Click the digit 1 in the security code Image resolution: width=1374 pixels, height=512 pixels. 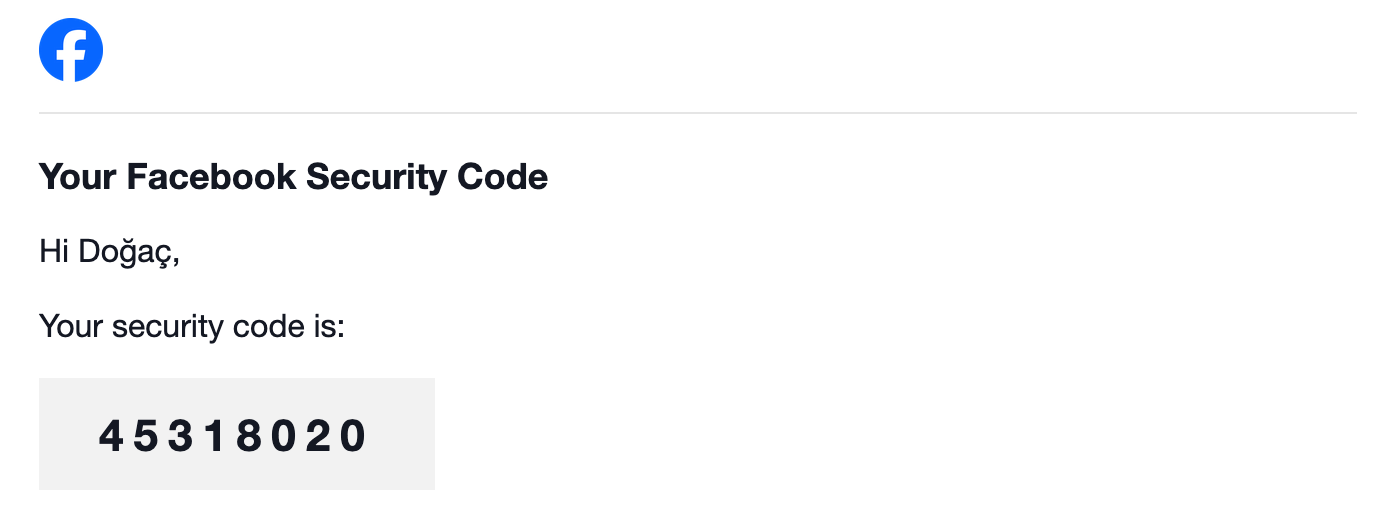click(x=213, y=435)
